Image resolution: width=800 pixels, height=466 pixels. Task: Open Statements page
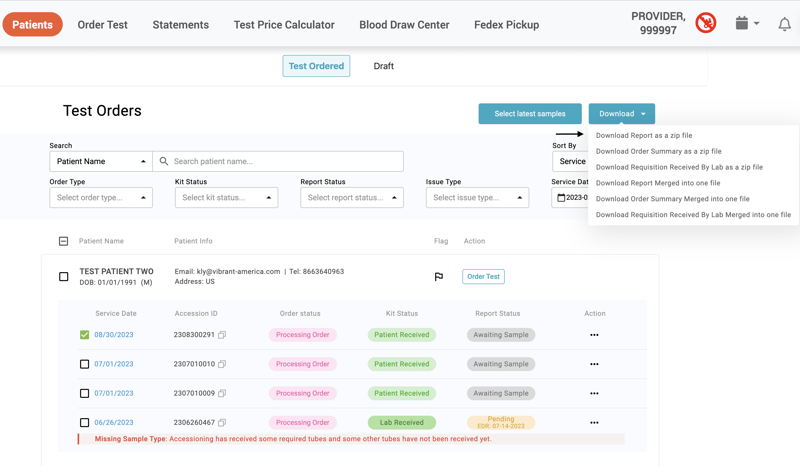(181, 24)
